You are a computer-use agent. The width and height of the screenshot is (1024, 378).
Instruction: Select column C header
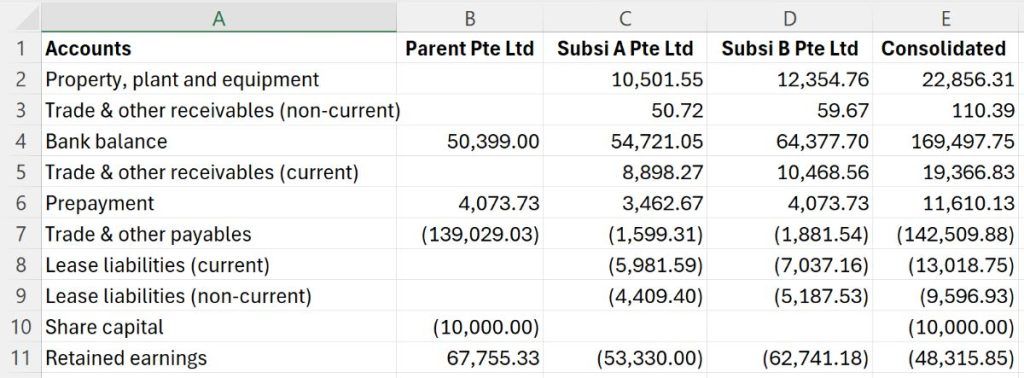[x=625, y=18]
